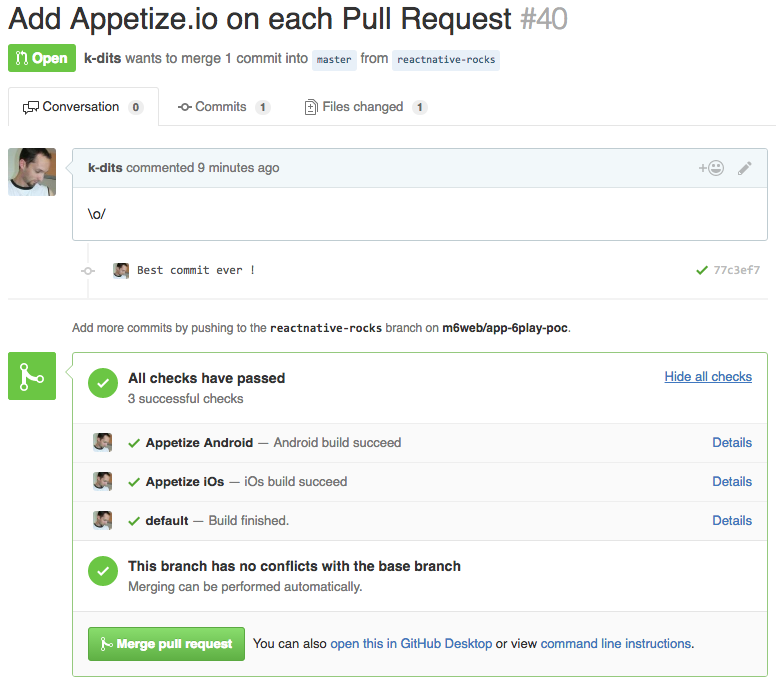Click 'Build finished.' status text

pyautogui.click(x=248, y=521)
